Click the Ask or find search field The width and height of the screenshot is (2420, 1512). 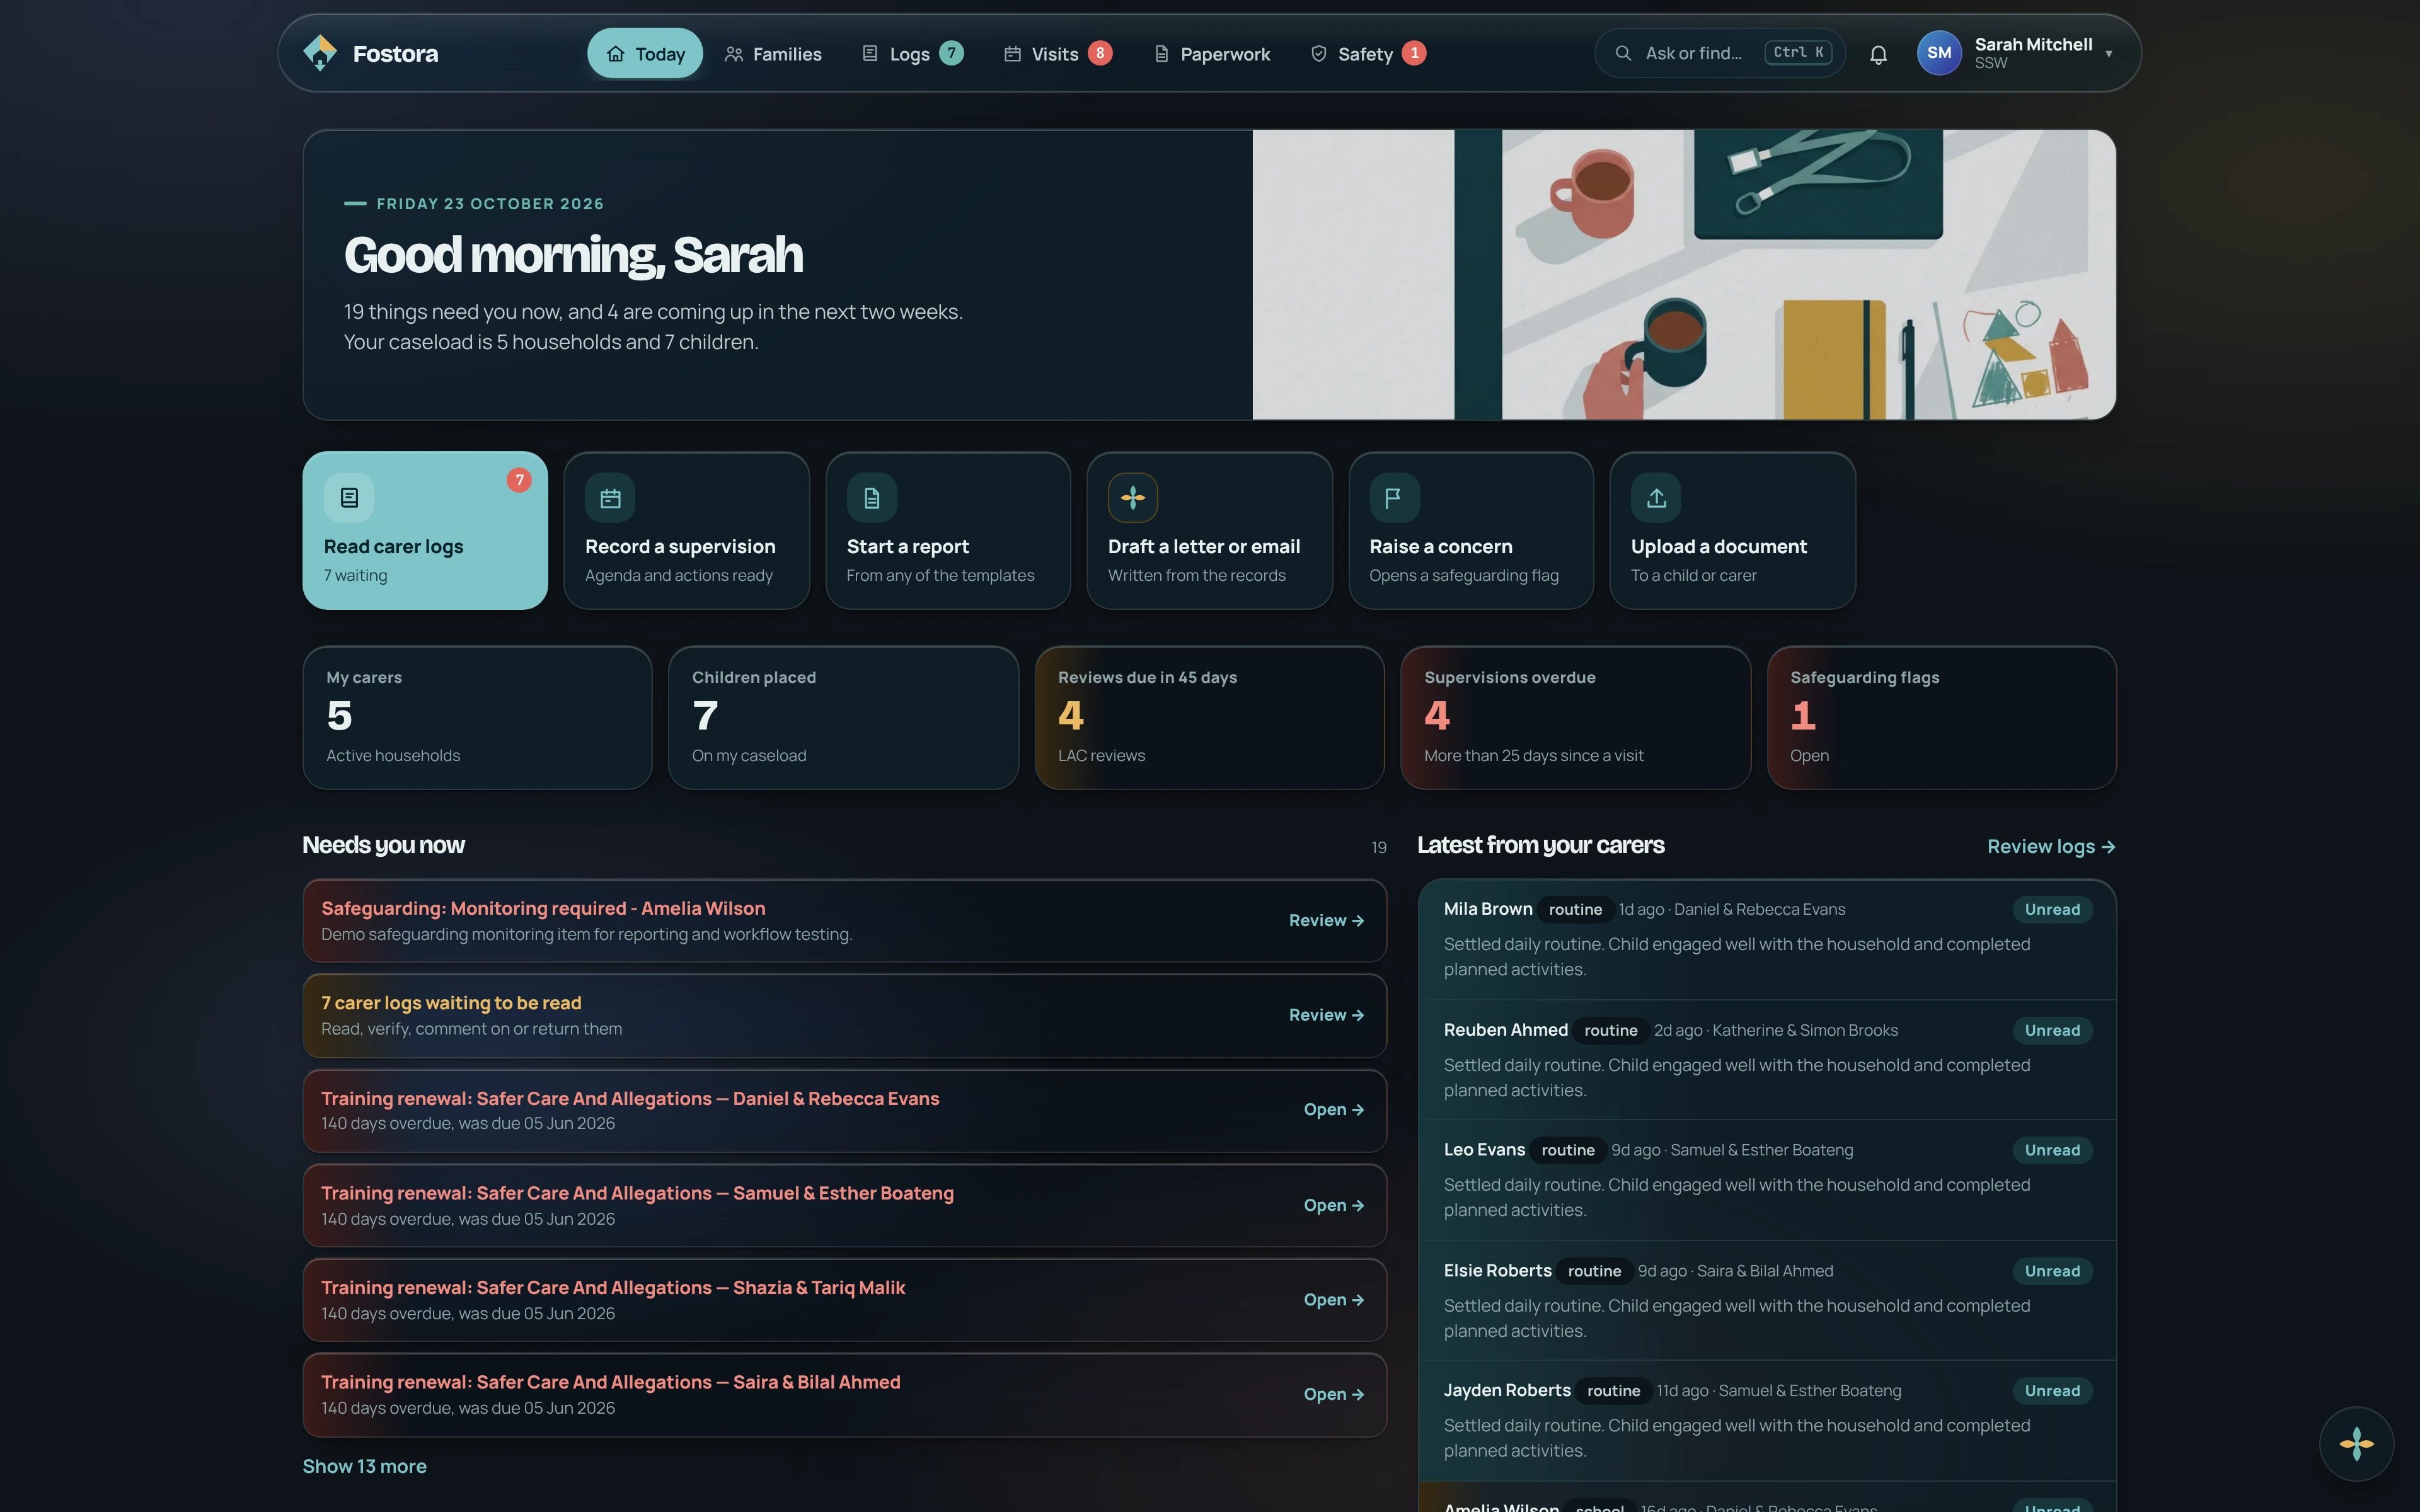click(x=1720, y=53)
